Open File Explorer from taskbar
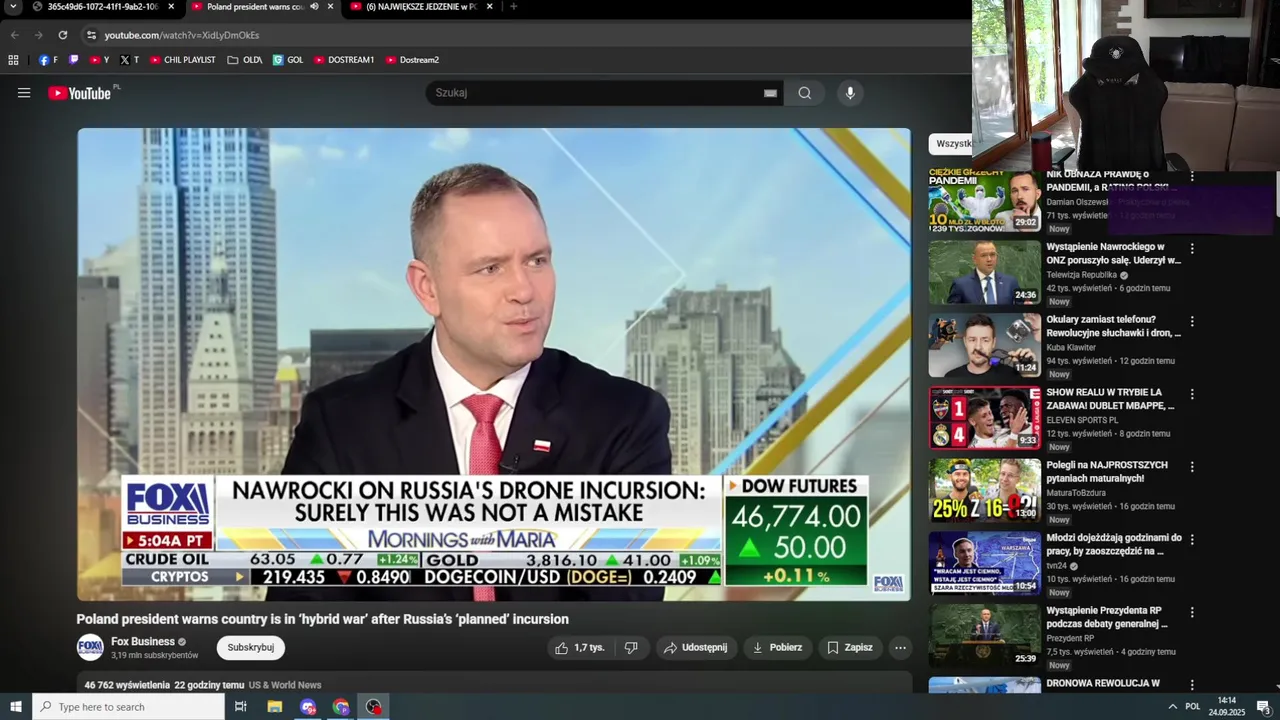The width and height of the screenshot is (1280, 720). [x=275, y=707]
